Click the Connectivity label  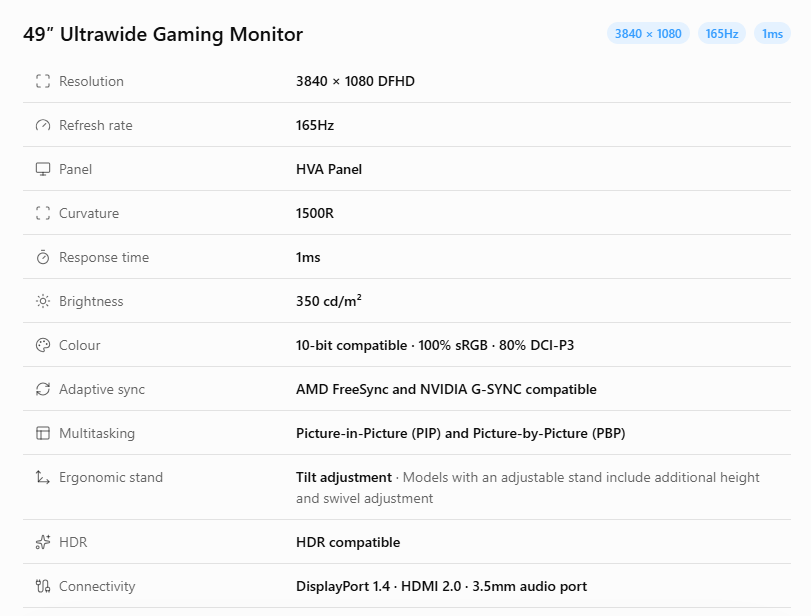coord(97,586)
